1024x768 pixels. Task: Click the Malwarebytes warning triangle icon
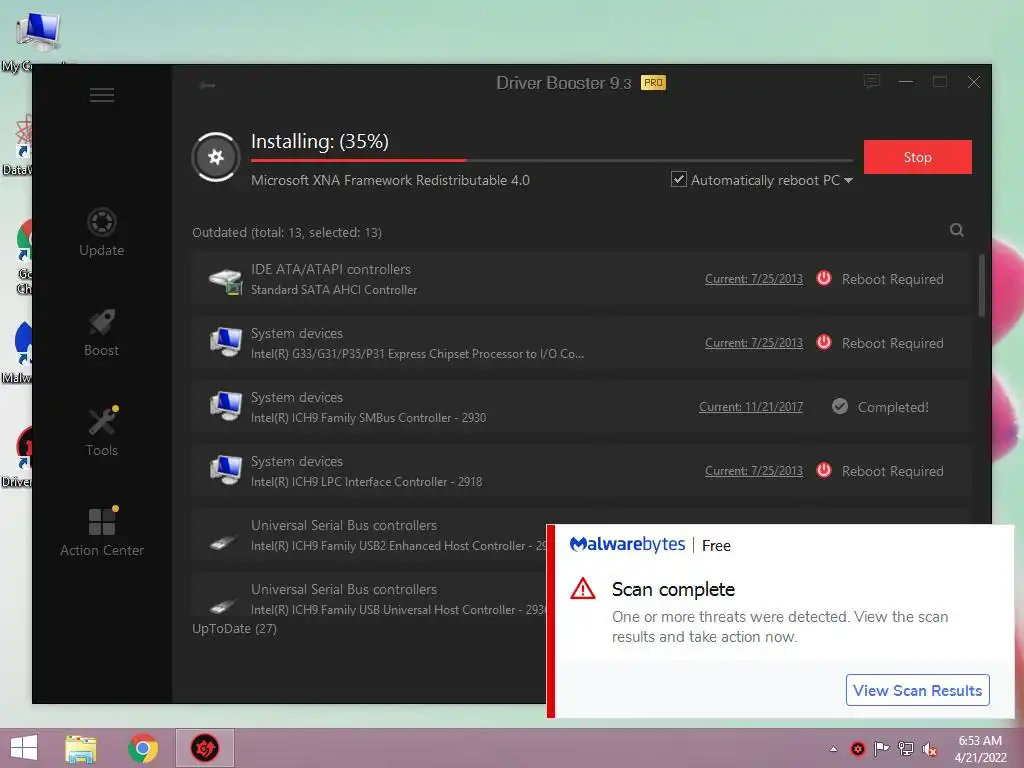tap(583, 588)
